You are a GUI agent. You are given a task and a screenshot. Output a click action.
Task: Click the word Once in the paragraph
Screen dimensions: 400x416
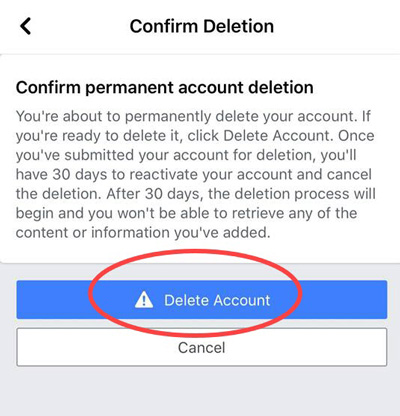356,136
